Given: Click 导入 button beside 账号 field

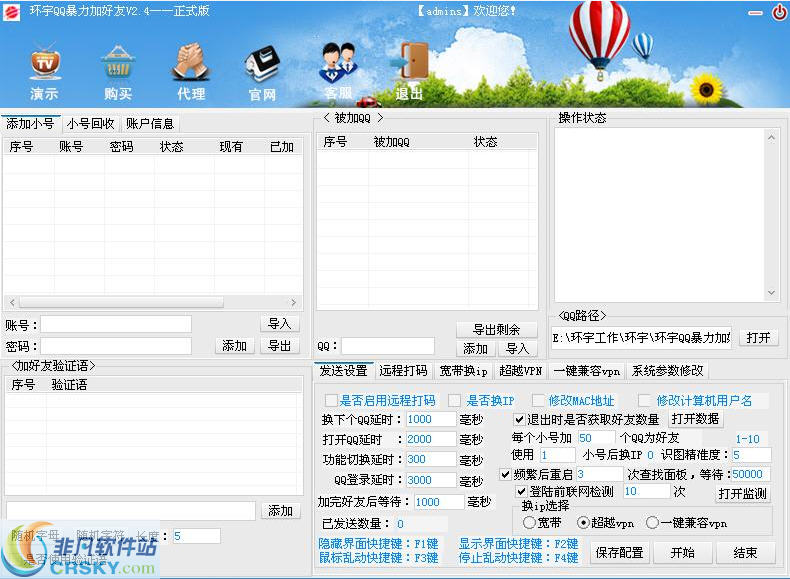Looking at the screenshot, I should tap(280, 323).
